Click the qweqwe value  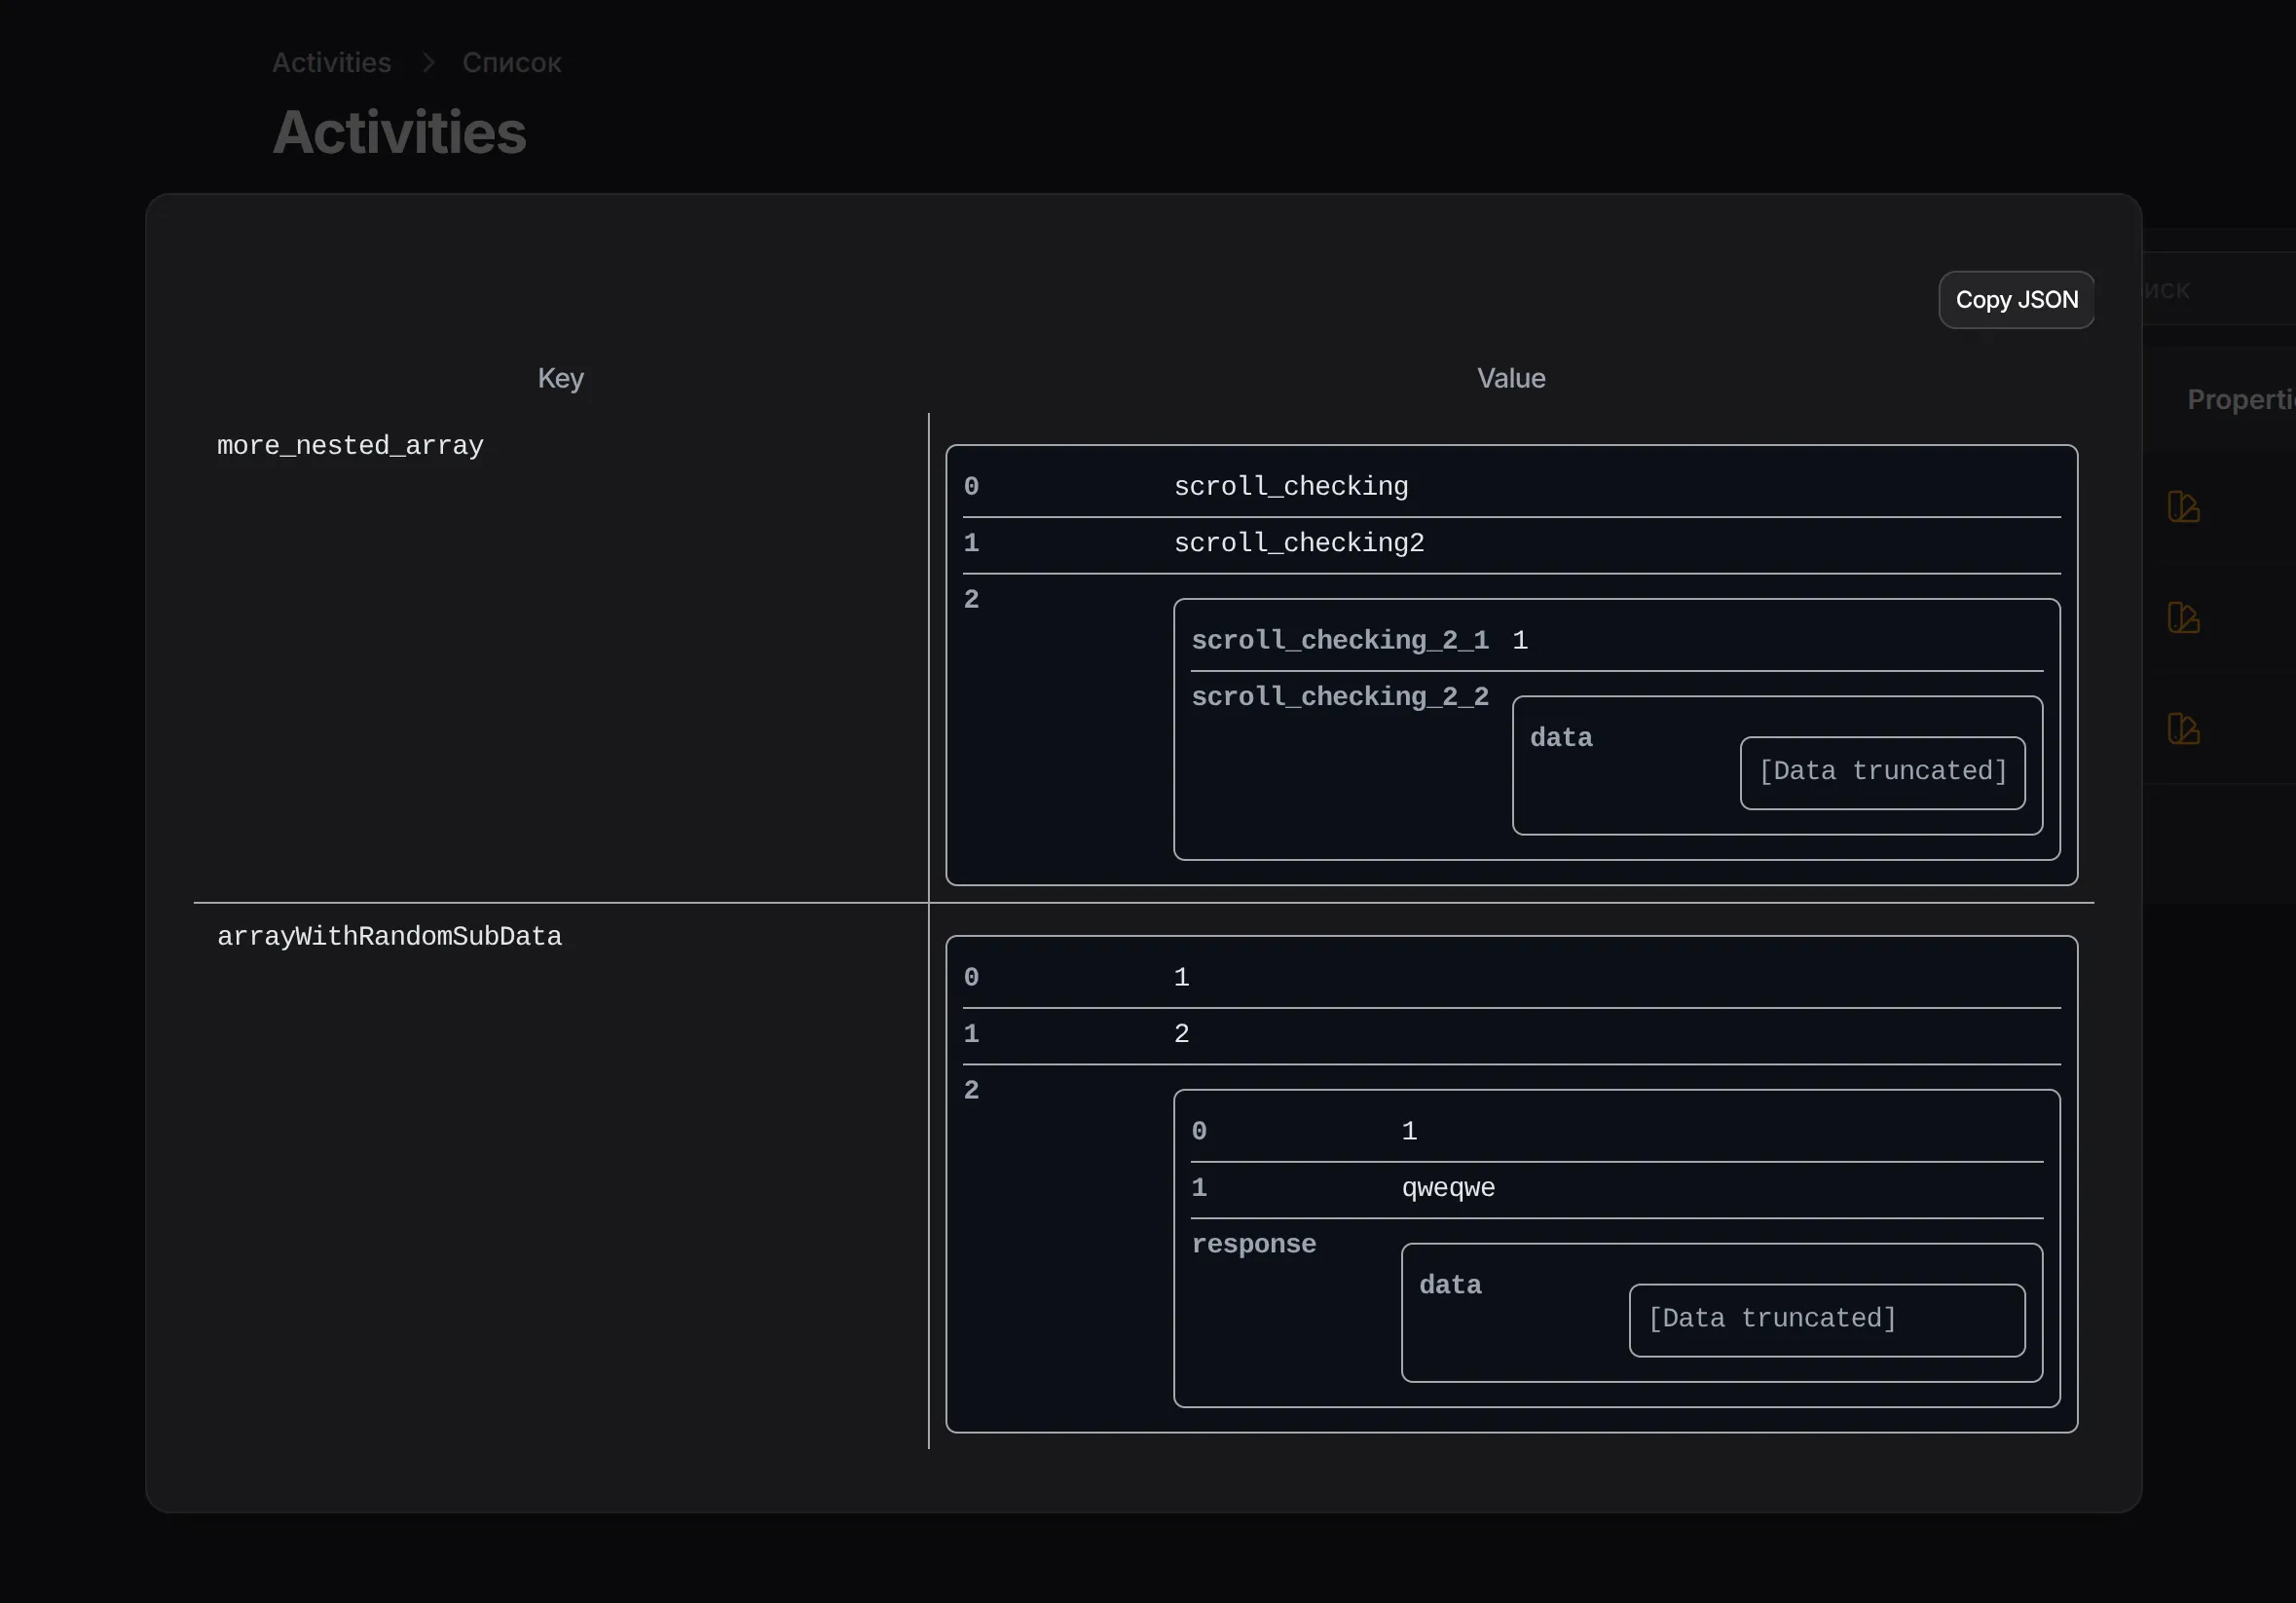click(1447, 1189)
